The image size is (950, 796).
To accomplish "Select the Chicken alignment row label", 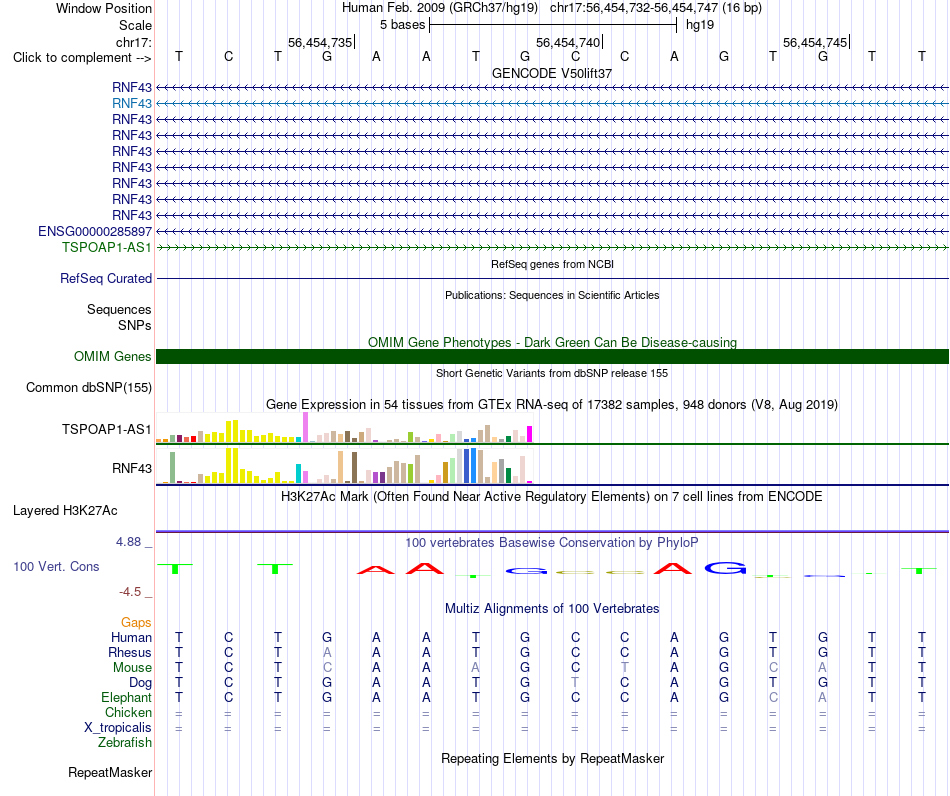I will [128, 712].
